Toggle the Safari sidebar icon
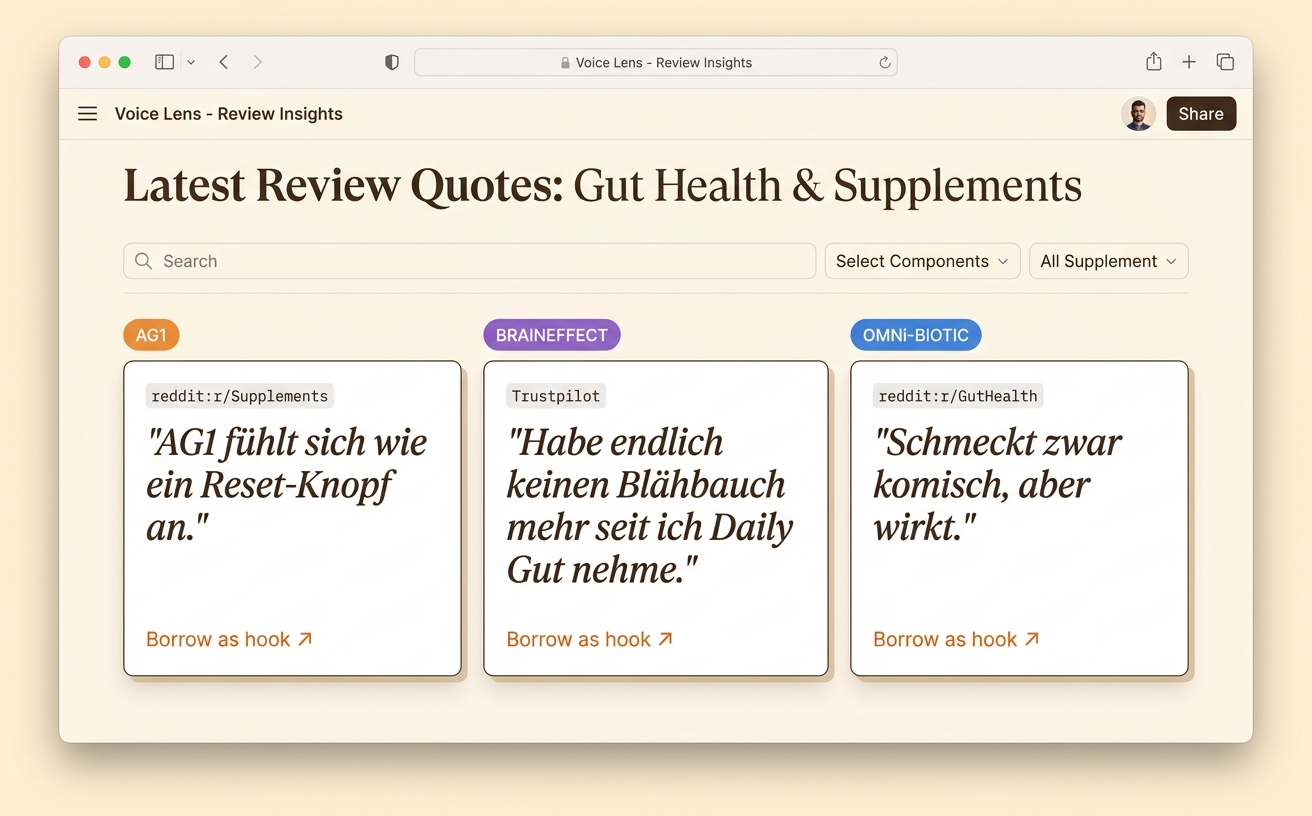1312x816 pixels. [165, 62]
